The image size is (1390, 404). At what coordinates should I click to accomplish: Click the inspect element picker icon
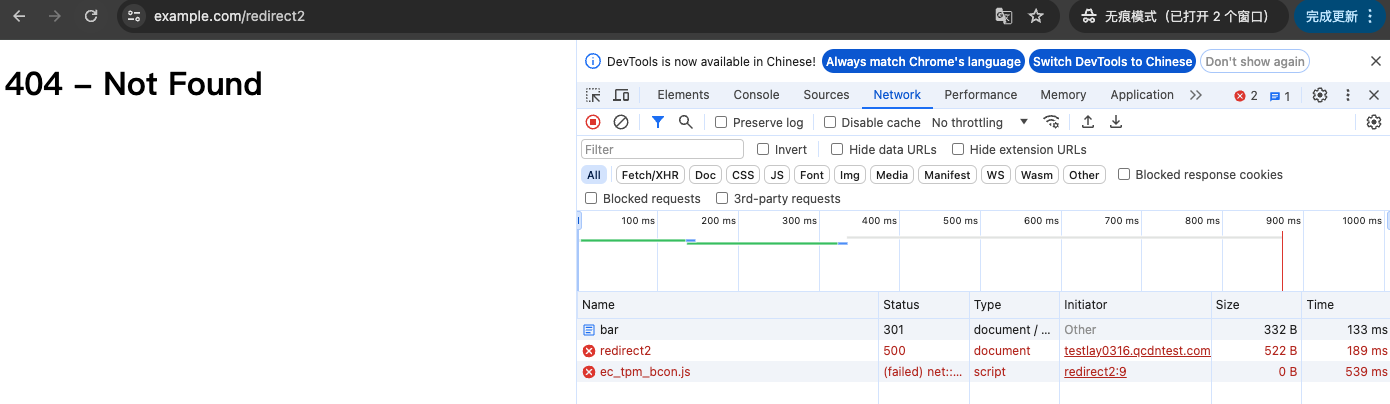pyautogui.click(x=593, y=95)
